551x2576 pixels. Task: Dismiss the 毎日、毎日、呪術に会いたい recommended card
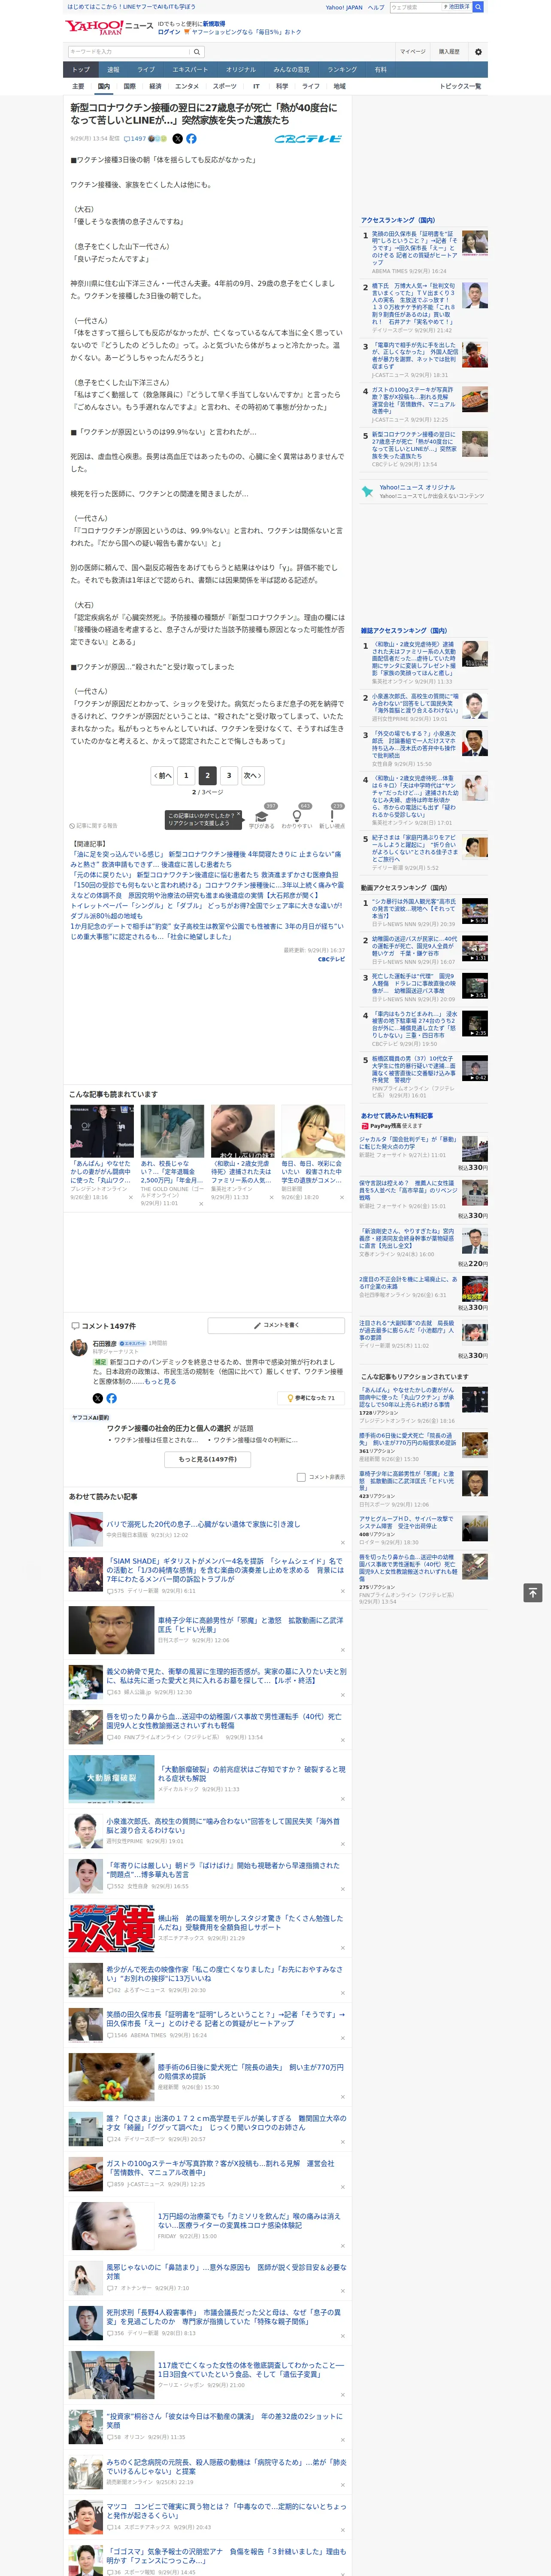(342, 1197)
